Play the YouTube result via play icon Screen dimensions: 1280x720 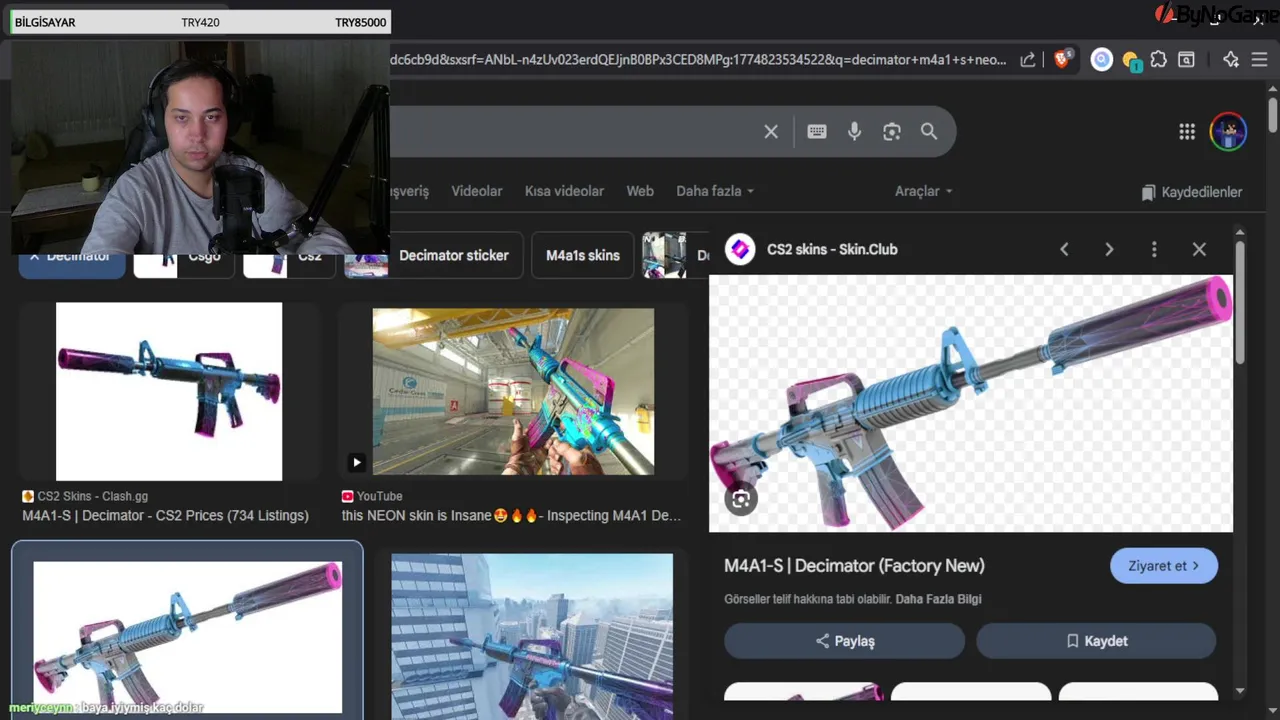tap(356, 462)
